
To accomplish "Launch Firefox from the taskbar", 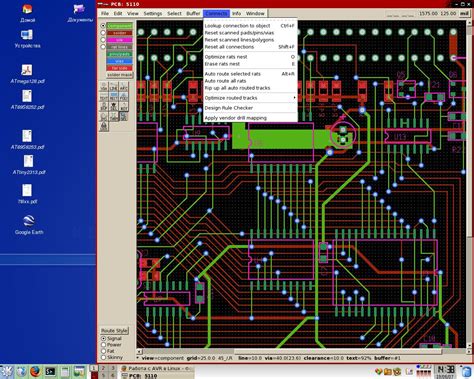I will 35,371.
